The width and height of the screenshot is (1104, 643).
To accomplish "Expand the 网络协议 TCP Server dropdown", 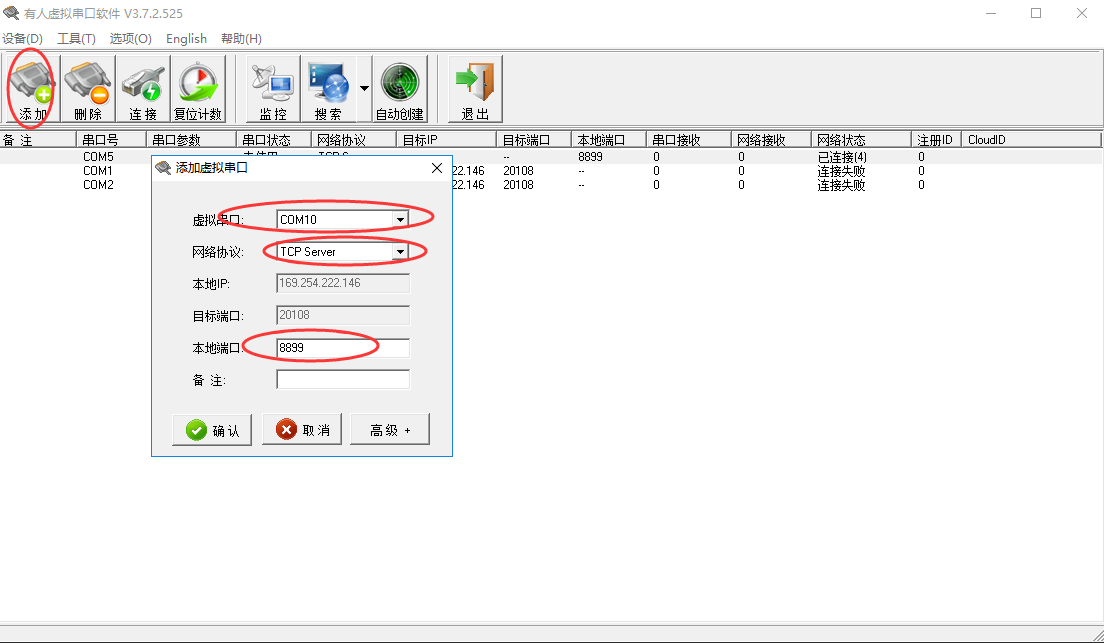I will coord(400,251).
